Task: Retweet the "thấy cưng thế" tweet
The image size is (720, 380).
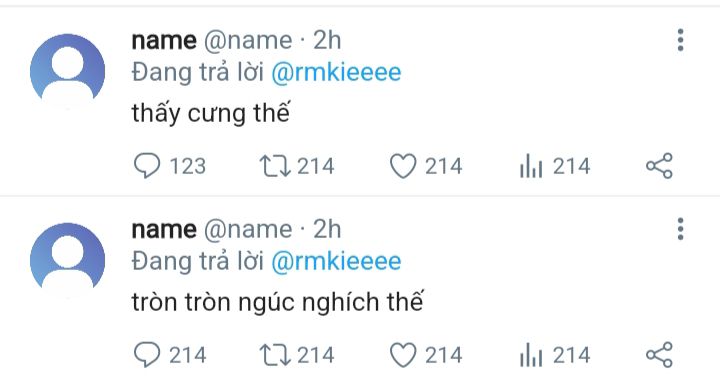Action: pos(275,166)
